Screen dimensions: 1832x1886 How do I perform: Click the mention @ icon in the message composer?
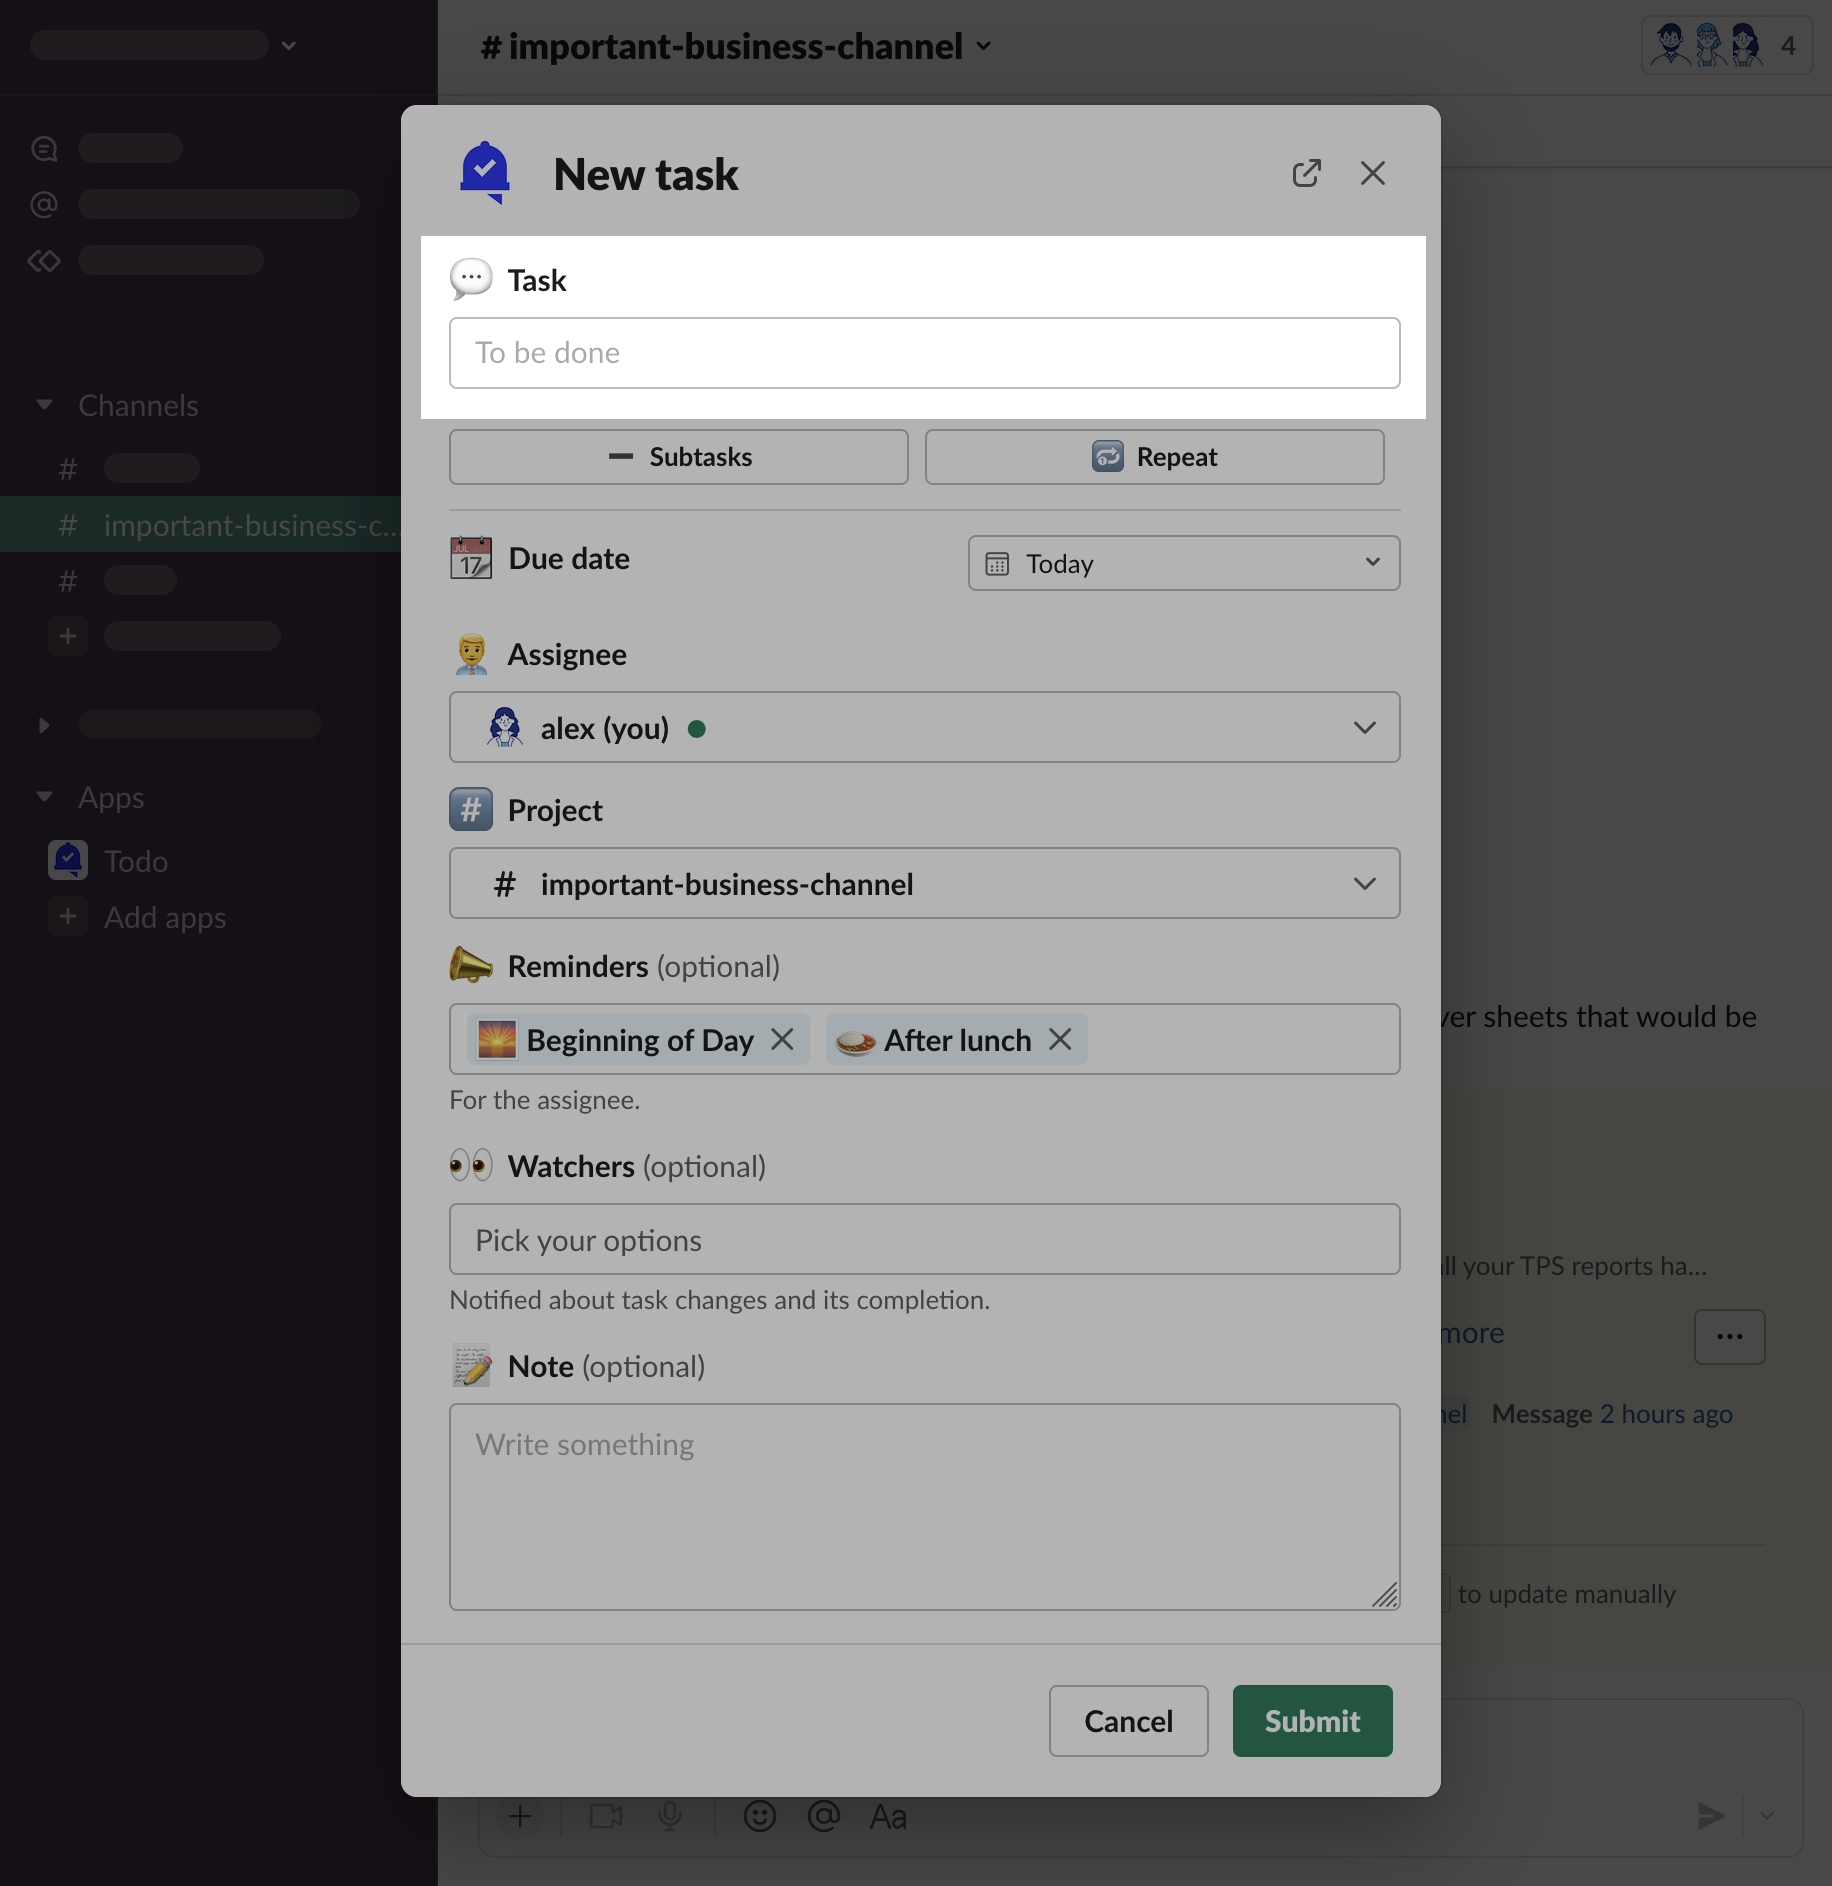[x=823, y=1816]
